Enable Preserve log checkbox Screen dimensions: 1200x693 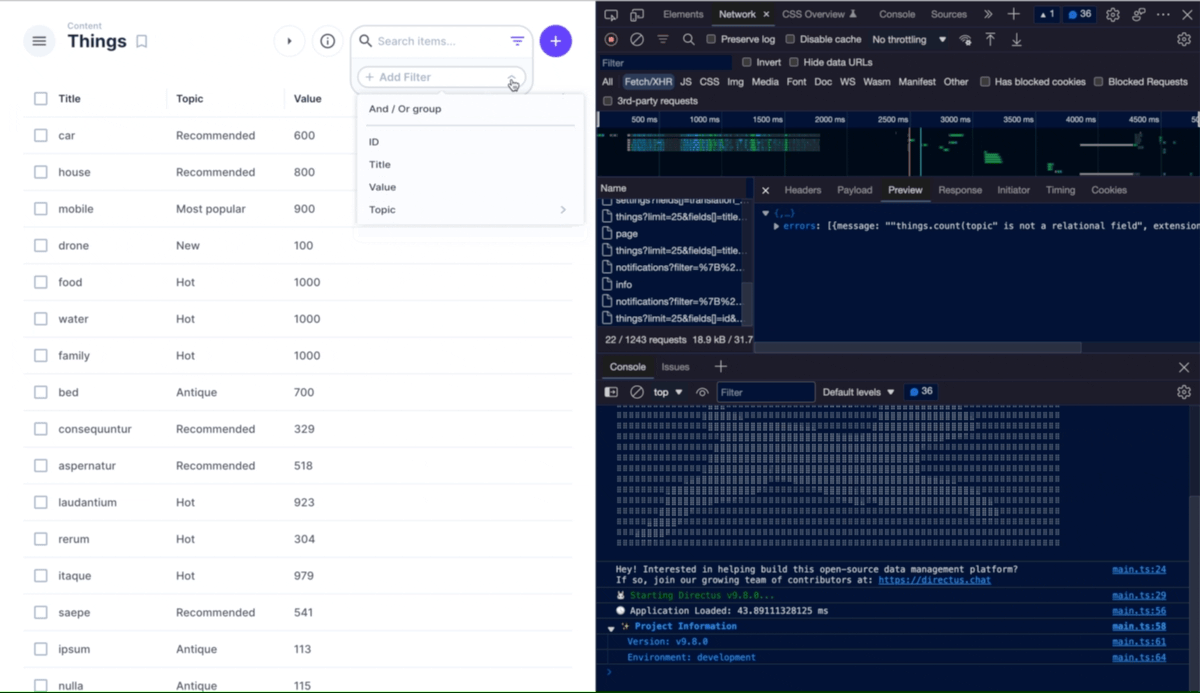pyautogui.click(x=711, y=39)
